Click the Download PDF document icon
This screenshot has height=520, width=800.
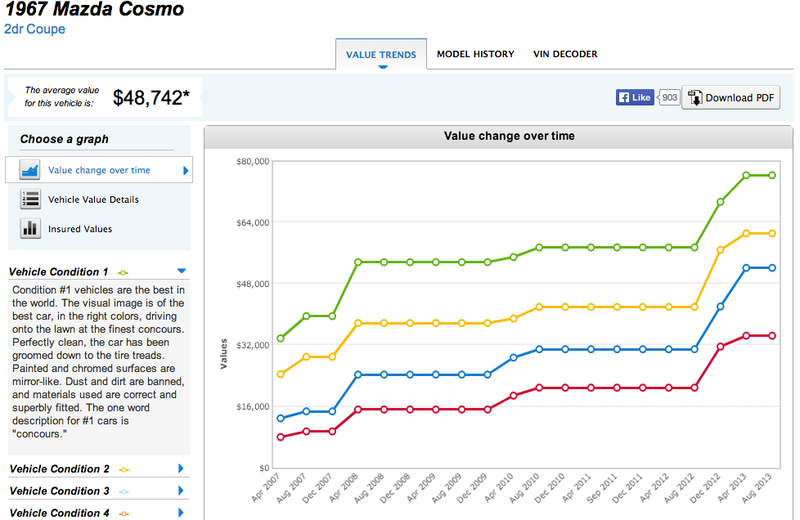coord(694,97)
